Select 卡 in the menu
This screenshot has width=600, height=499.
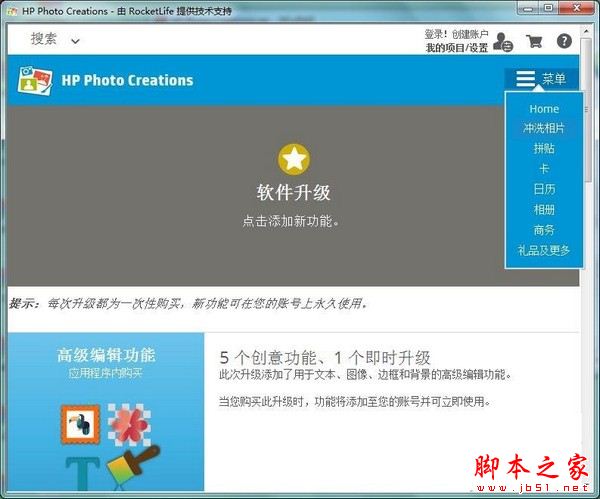[x=544, y=169]
